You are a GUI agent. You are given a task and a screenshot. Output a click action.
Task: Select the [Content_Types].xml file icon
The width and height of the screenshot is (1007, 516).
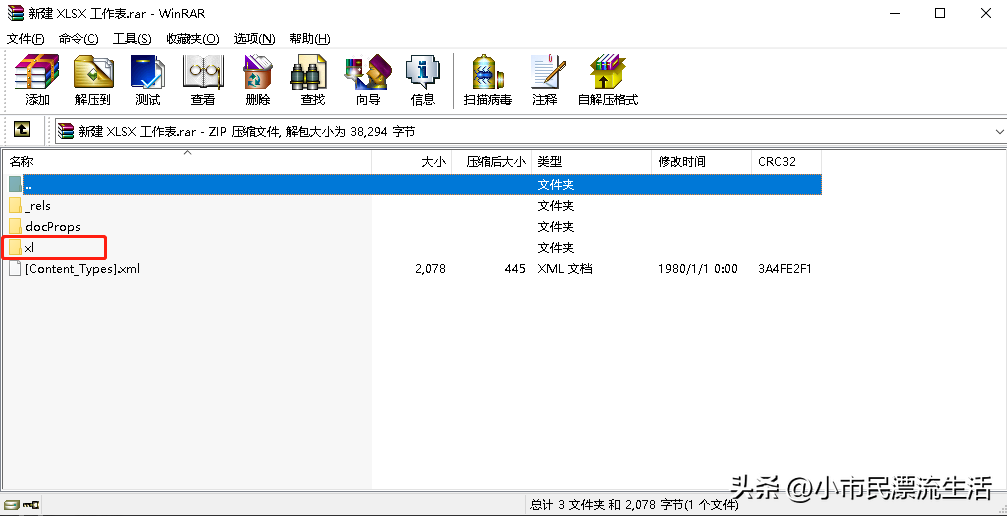point(15,269)
